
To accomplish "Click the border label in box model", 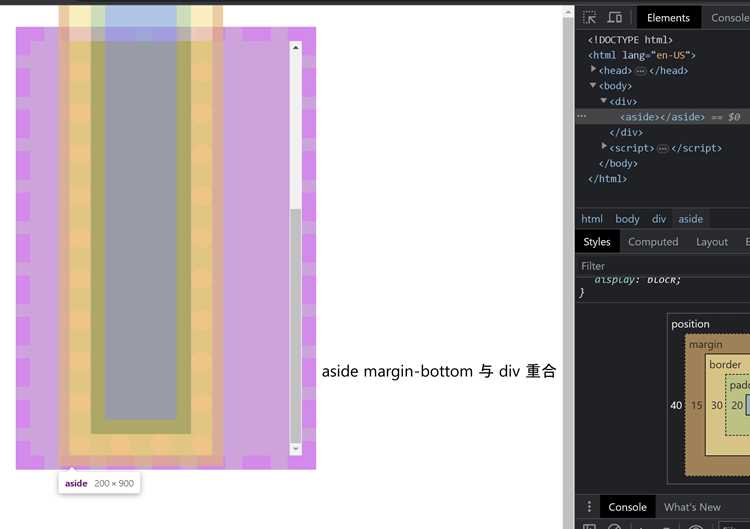I will 725,364.
